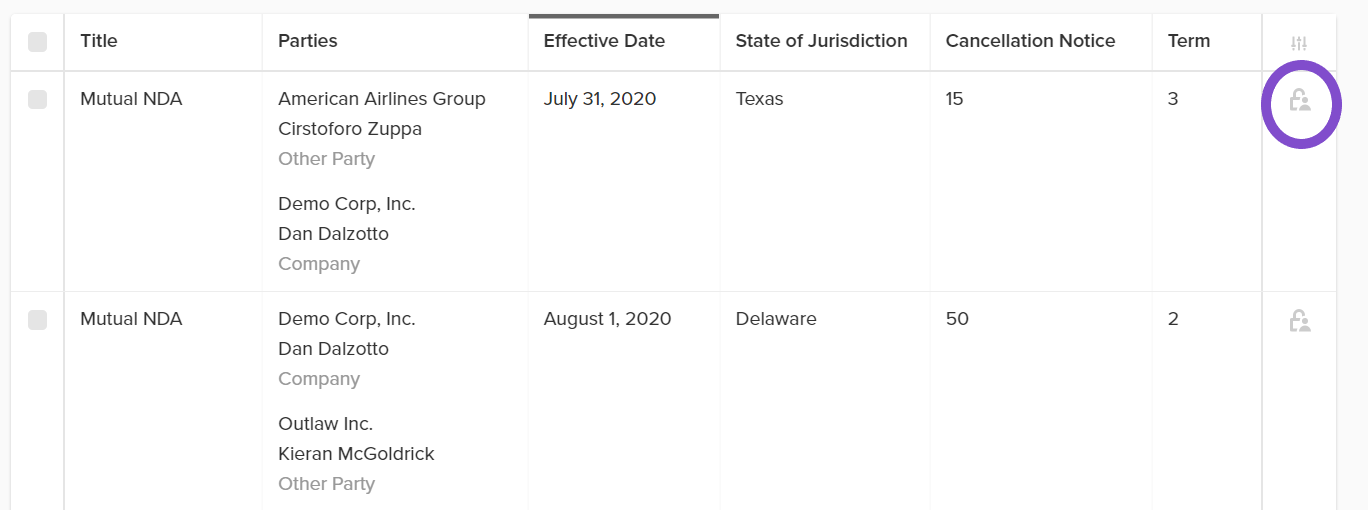Select the Outlaw Inc. party entry
This screenshot has width=1368, height=510.
325,424
